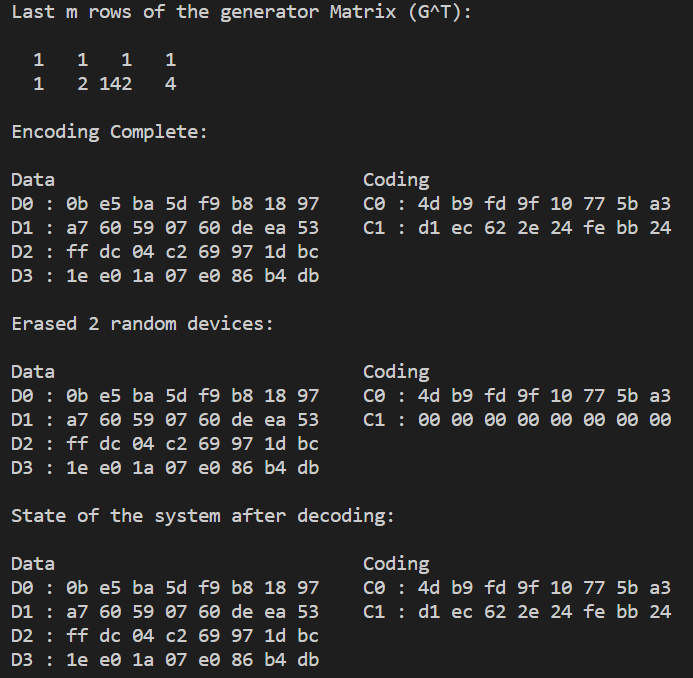Click the C0 row under Encoding Complete
The width and height of the screenshot is (693, 678).
517,204
